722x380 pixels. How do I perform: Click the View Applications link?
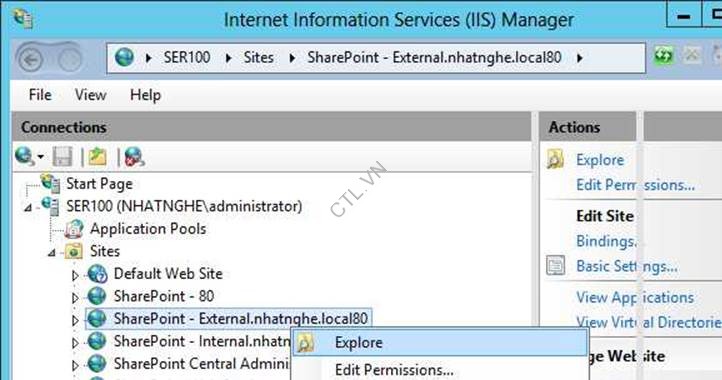click(x=635, y=298)
